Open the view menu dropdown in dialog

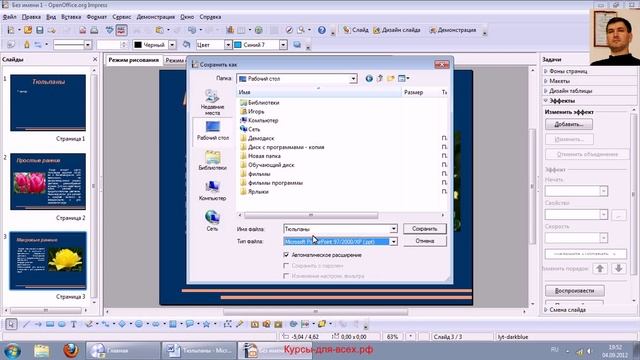coord(404,78)
